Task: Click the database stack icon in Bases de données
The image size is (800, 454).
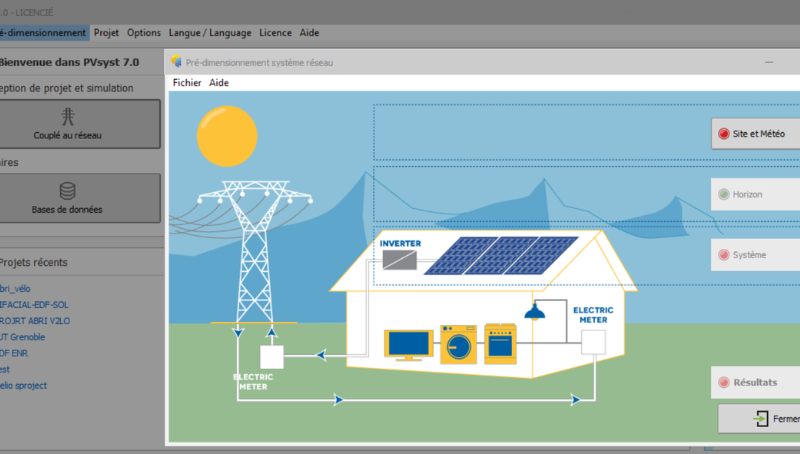Action: click(x=68, y=190)
